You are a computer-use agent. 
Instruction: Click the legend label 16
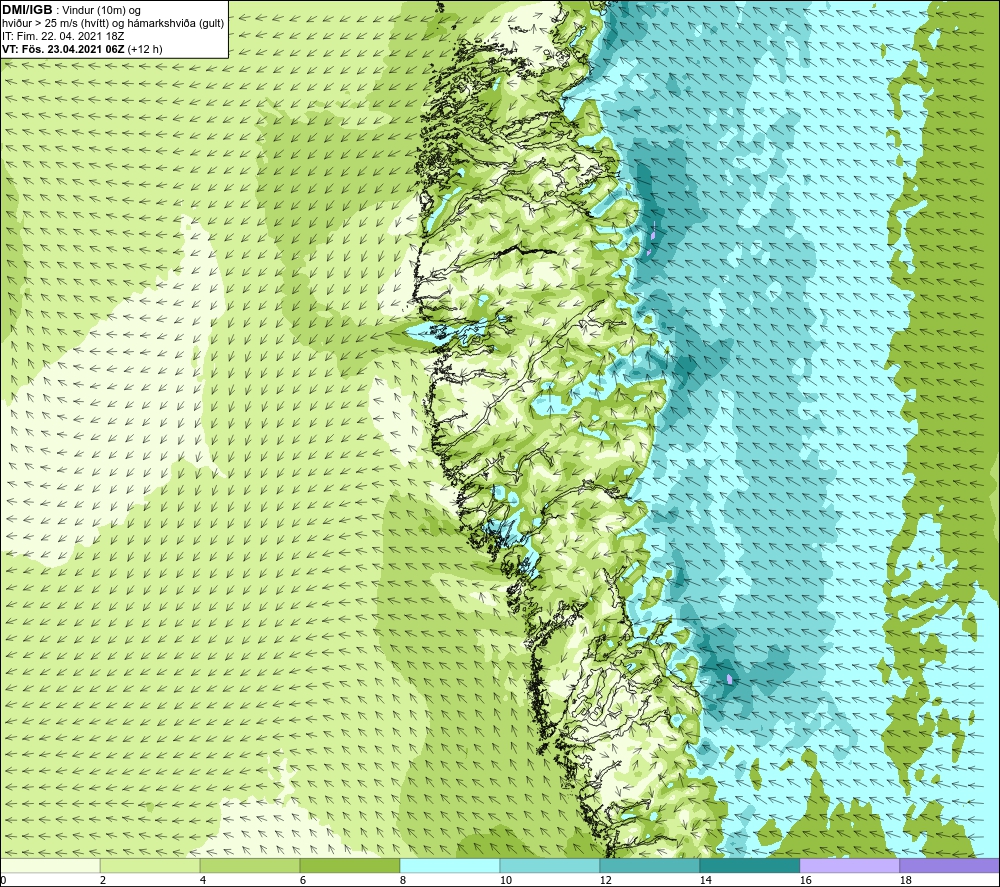[805, 880]
